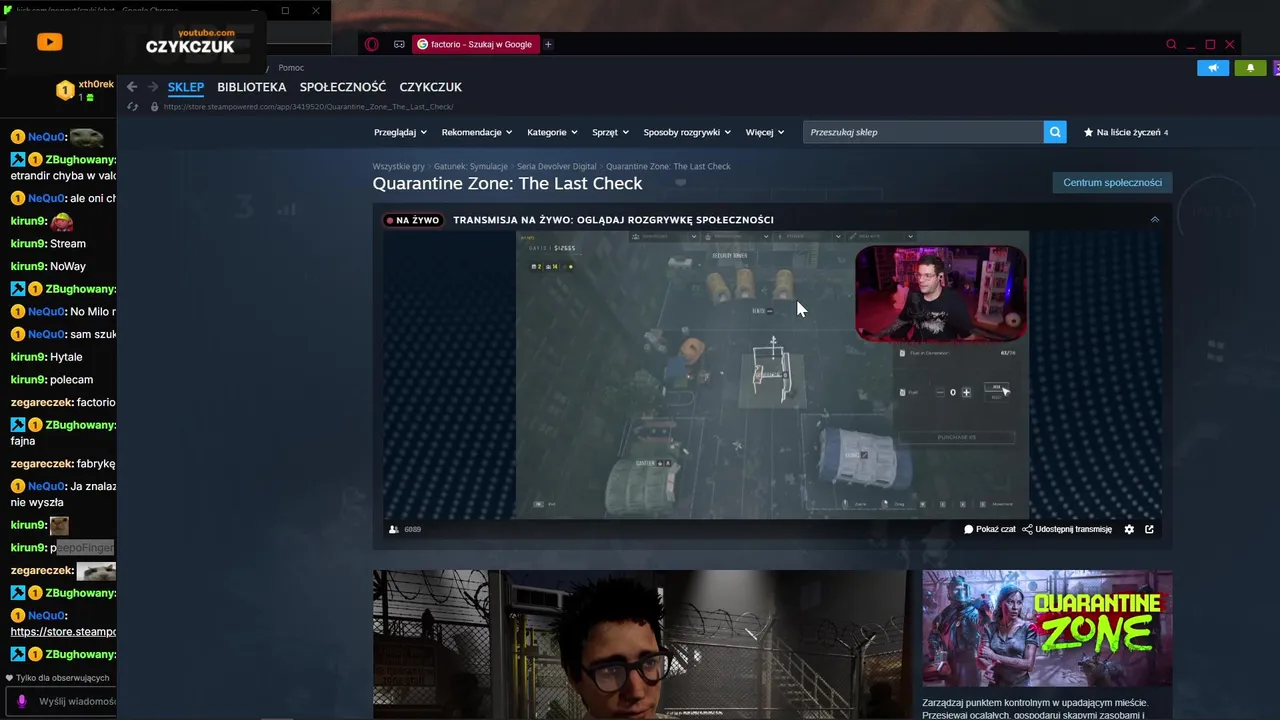Click the speech bubble Pokaż czat icon
This screenshot has height=720, width=1280.
click(968, 529)
